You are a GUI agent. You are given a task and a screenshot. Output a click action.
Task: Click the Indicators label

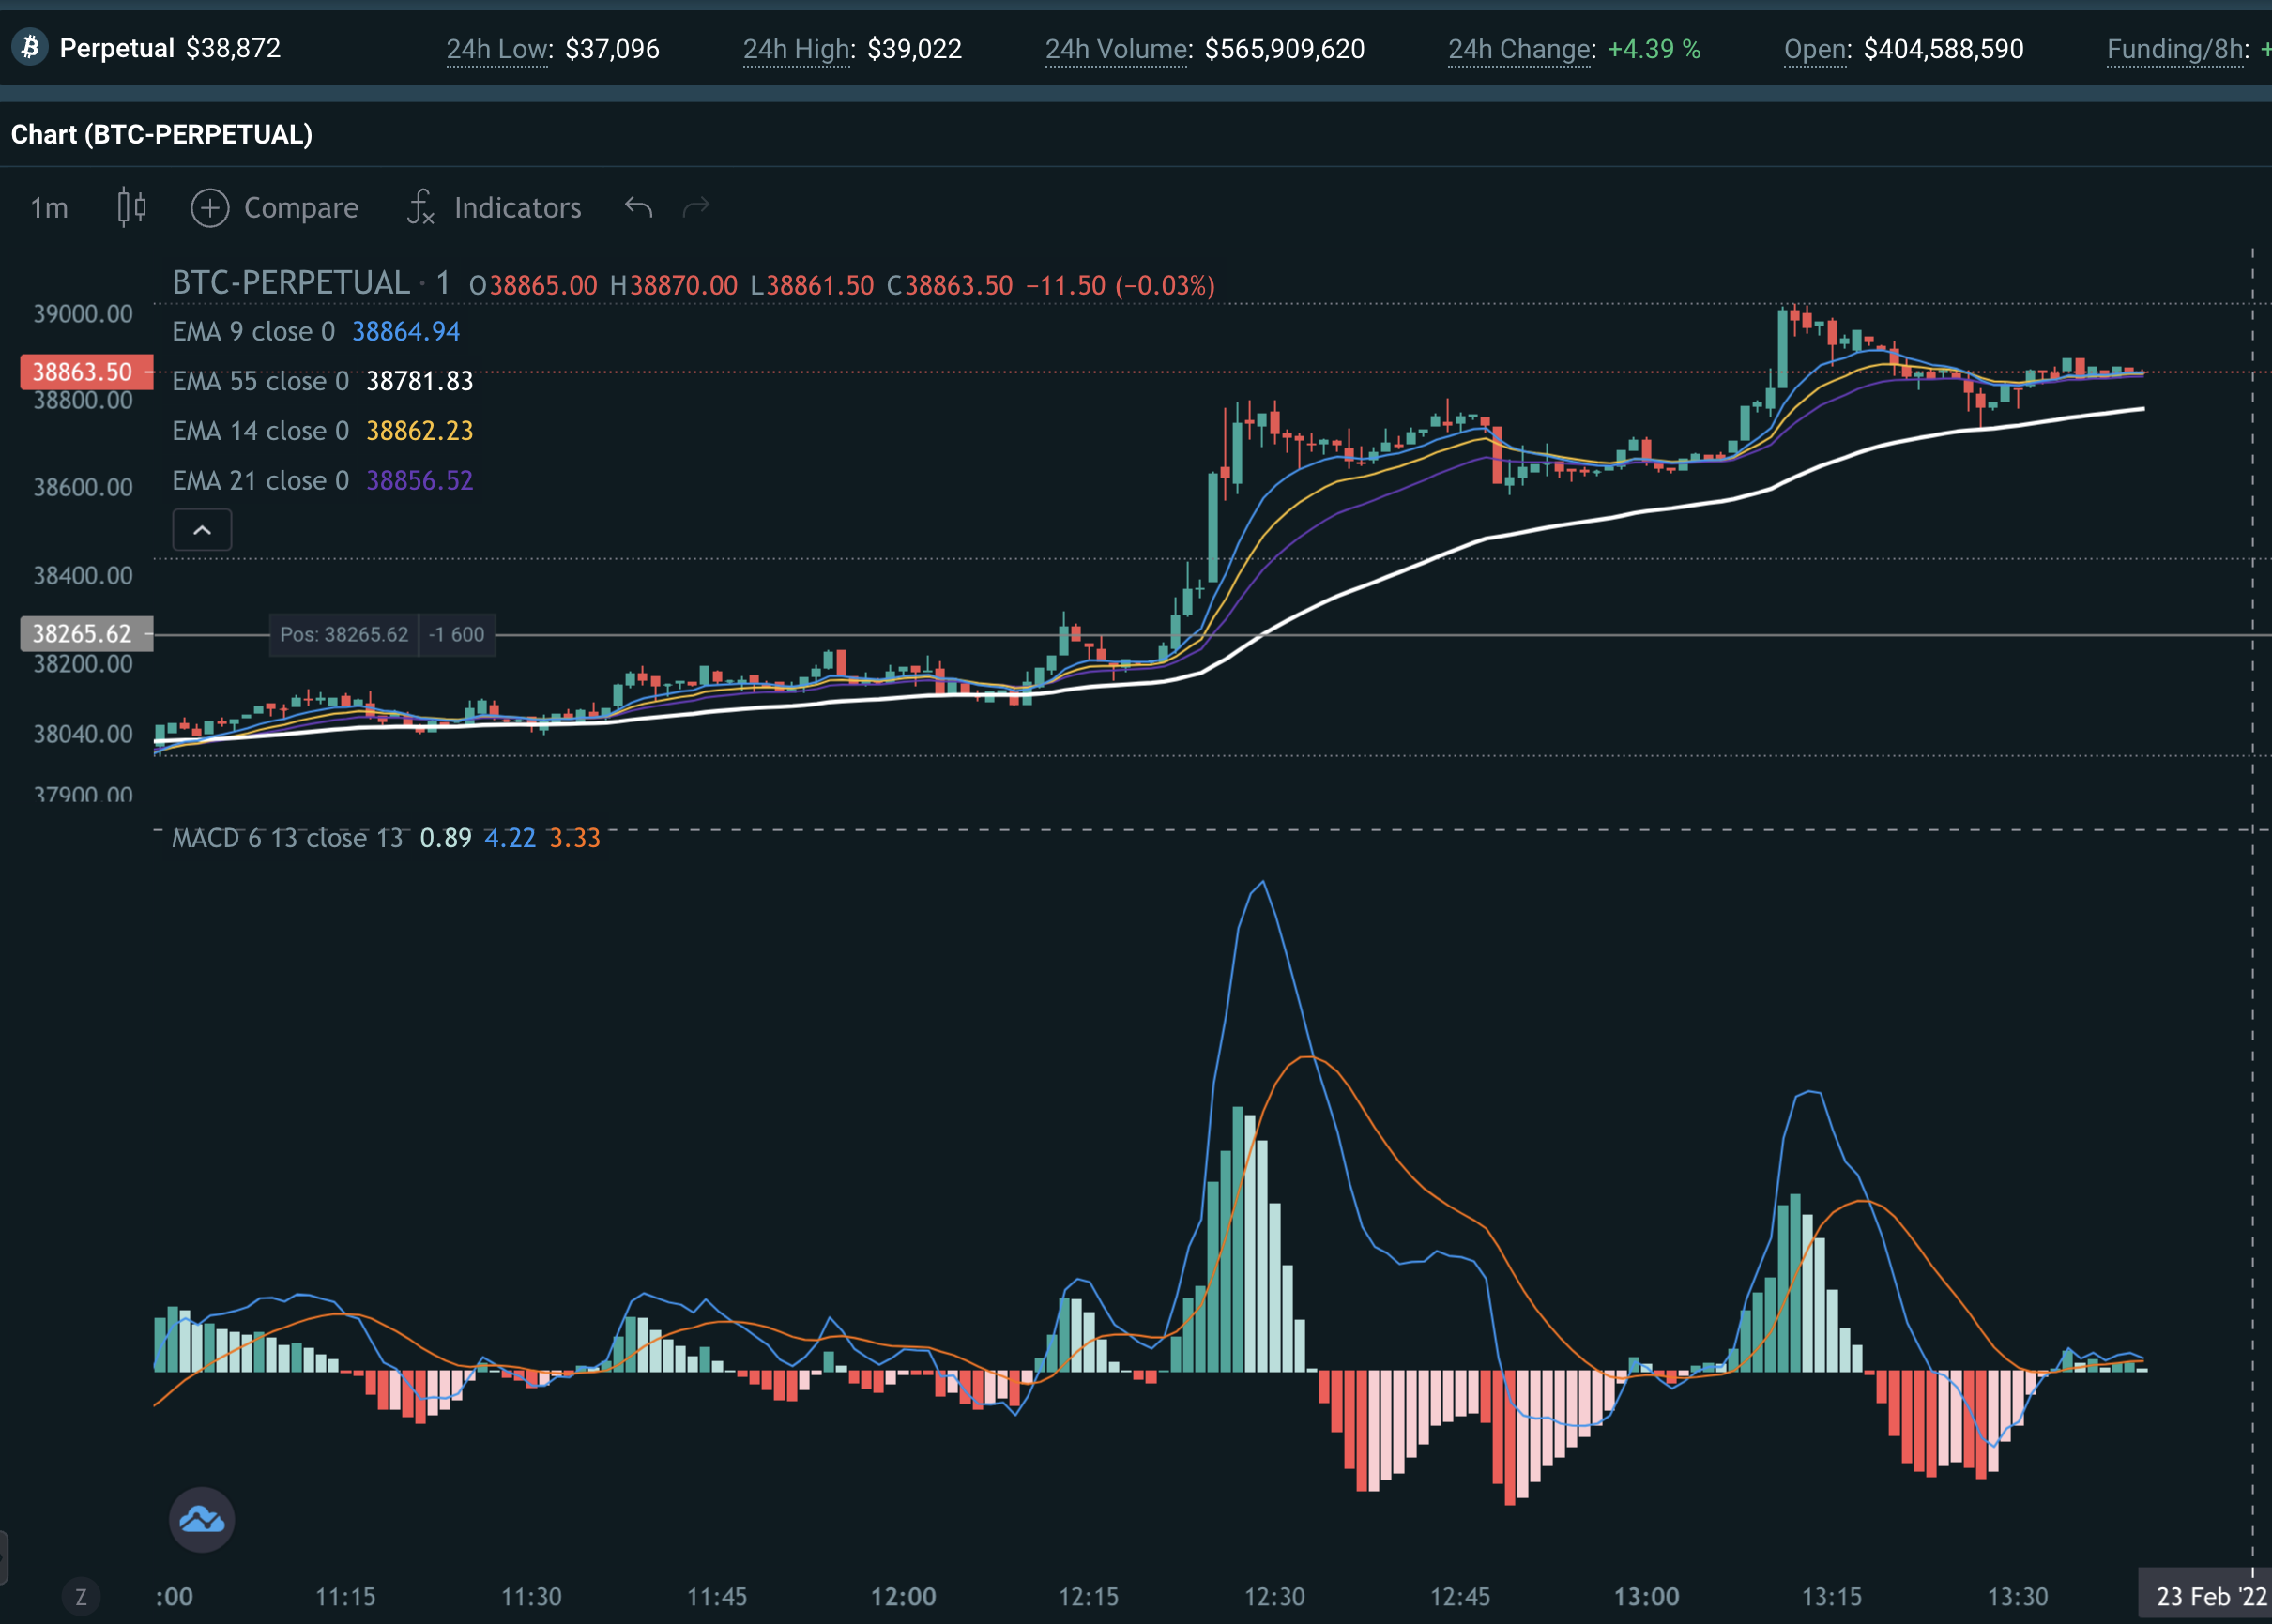click(x=517, y=208)
